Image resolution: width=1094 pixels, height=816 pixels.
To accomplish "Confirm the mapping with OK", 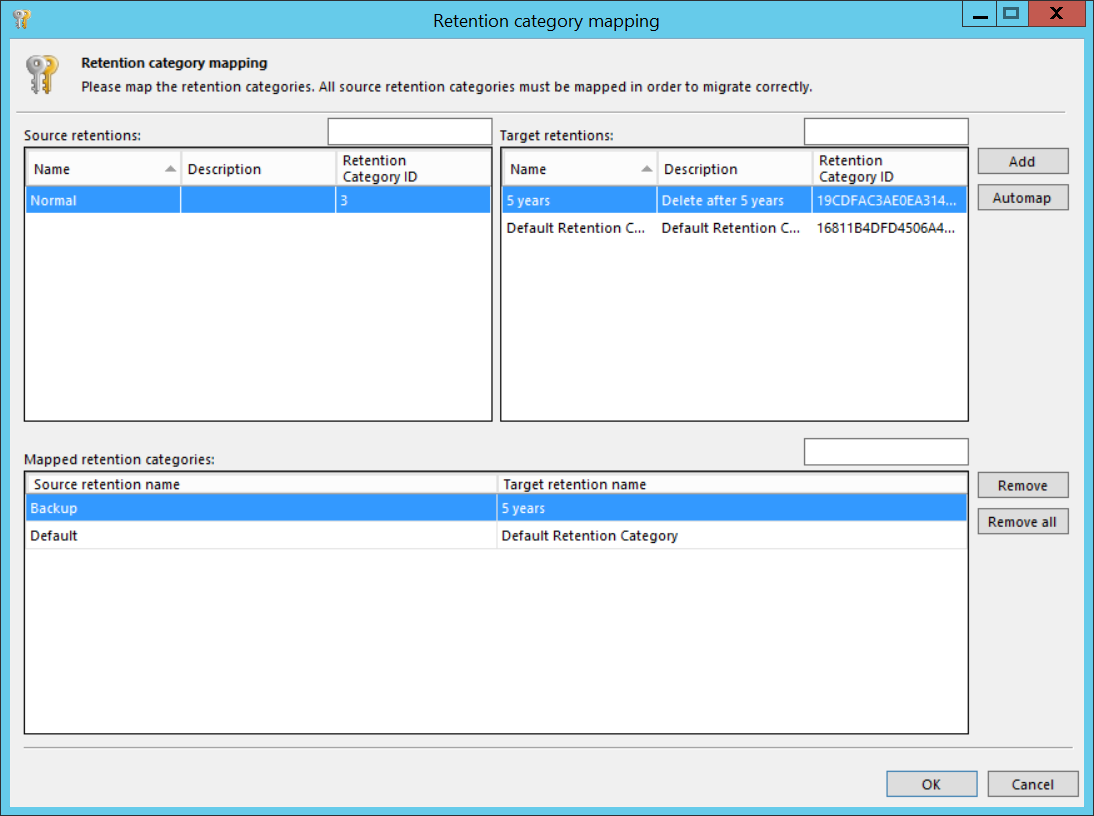I will point(931,784).
